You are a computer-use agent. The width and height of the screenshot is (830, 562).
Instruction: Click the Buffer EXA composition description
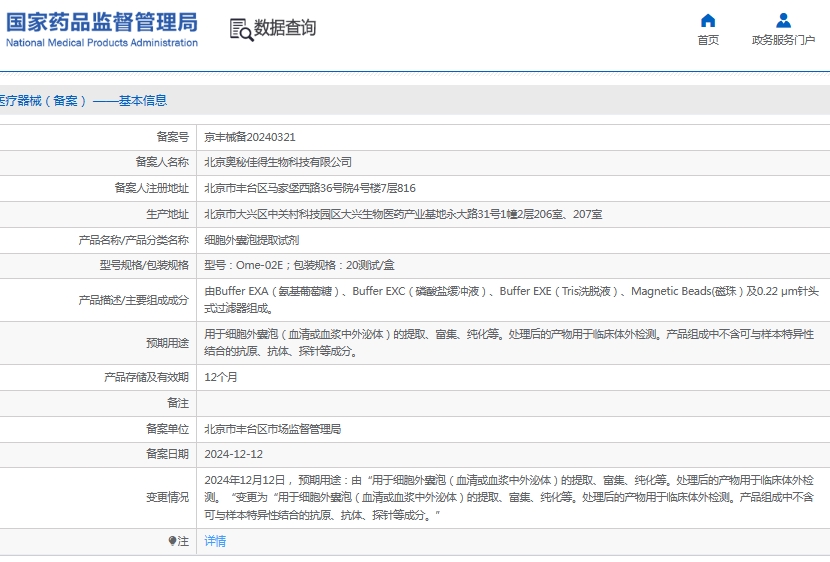coord(511,300)
